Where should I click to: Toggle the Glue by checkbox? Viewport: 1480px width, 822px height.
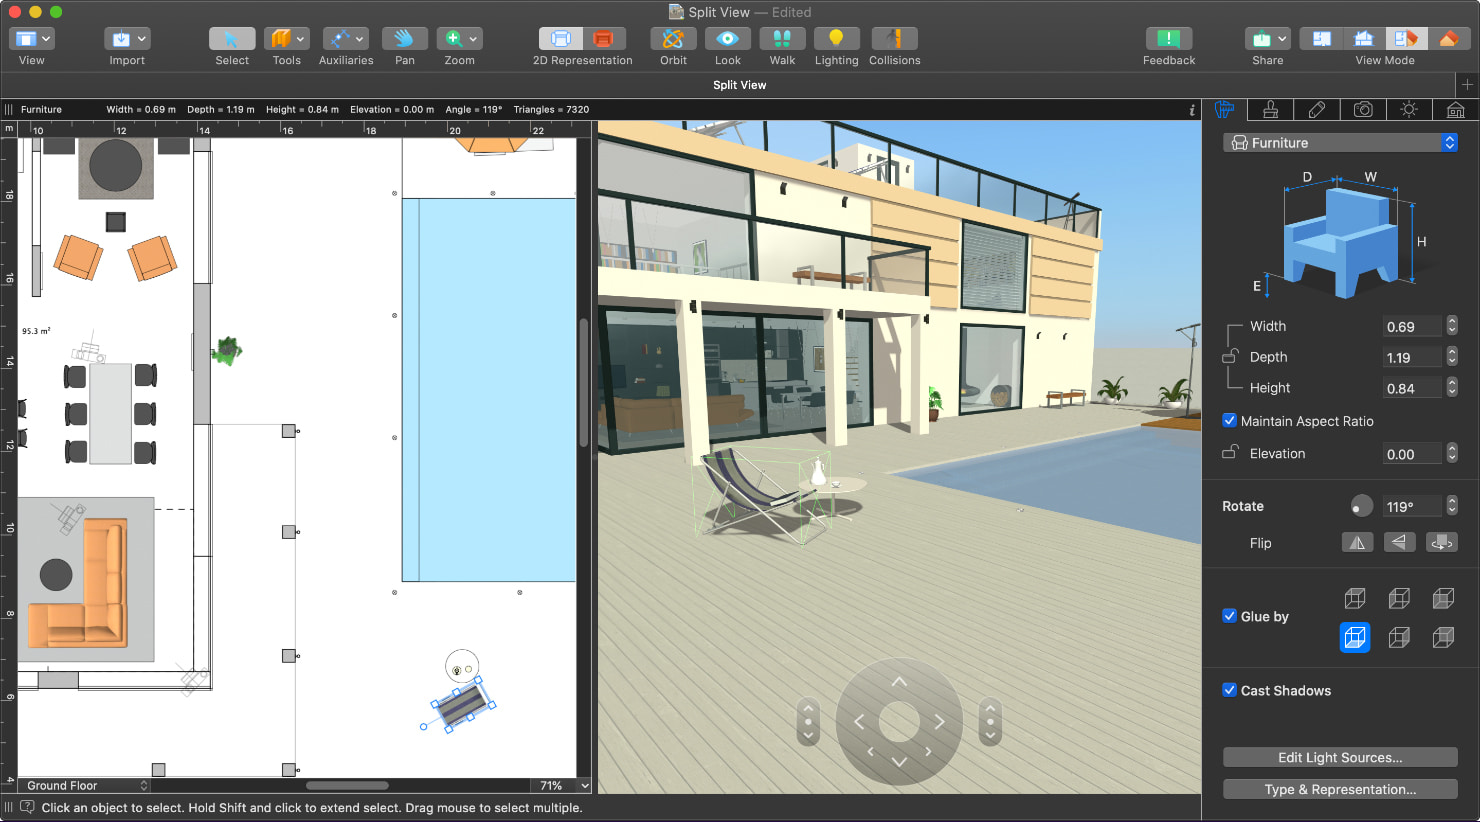tap(1229, 616)
